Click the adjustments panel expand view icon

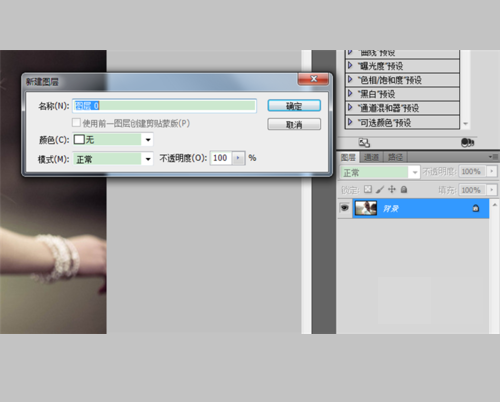364,143
